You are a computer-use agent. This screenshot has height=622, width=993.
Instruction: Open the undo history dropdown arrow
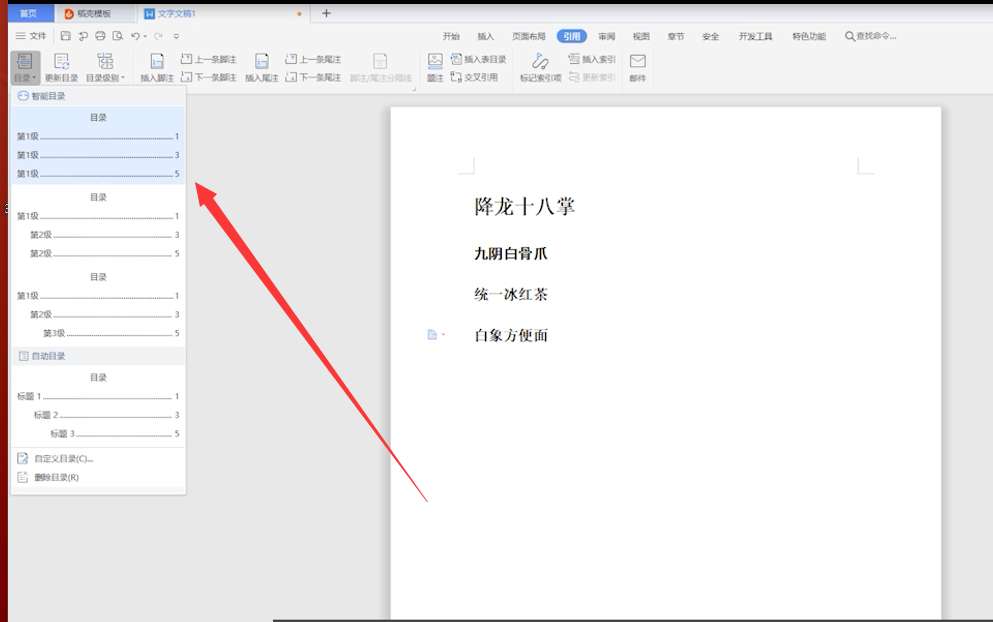(145, 36)
